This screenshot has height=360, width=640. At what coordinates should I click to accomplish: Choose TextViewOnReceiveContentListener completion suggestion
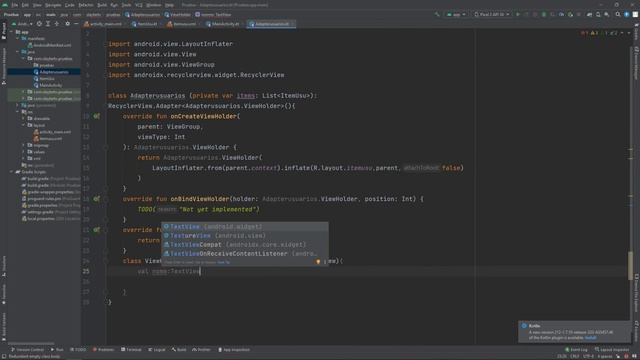(x=245, y=253)
